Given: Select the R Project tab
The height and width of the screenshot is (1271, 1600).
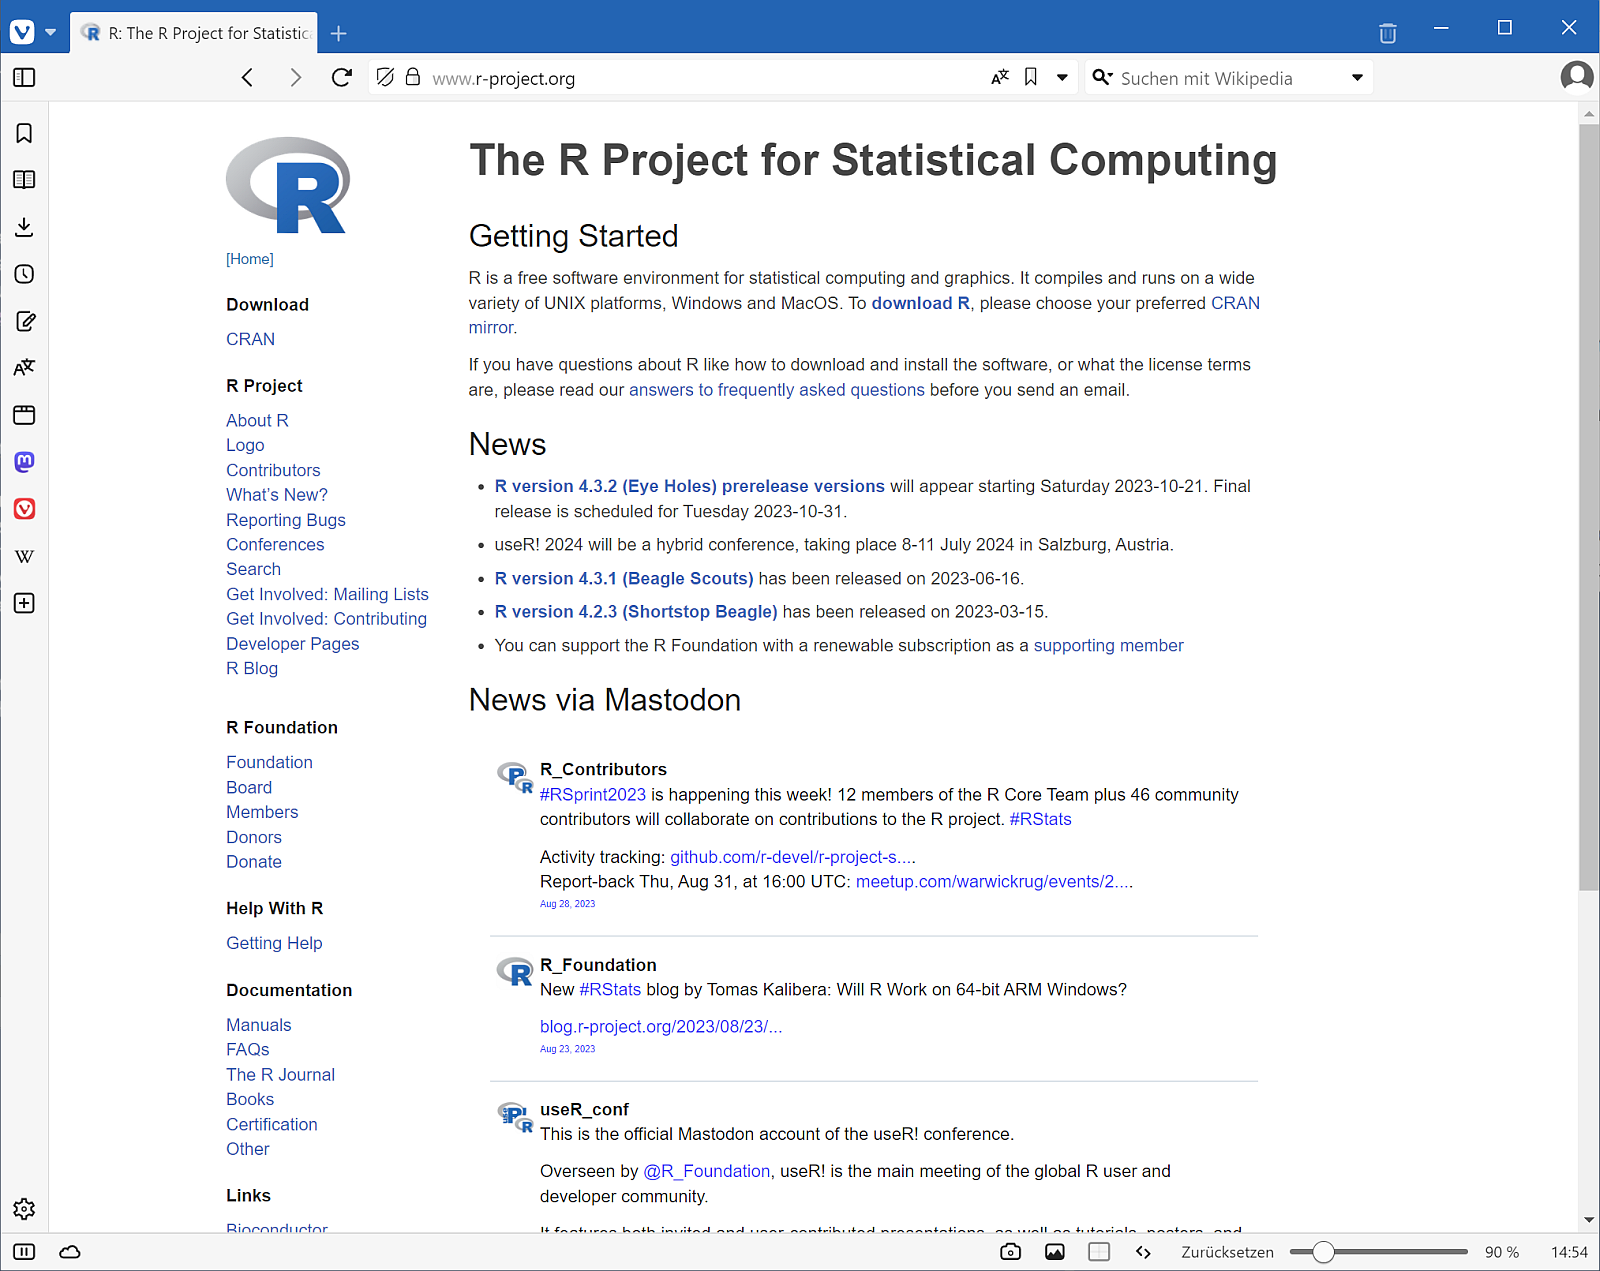Looking at the screenshot, I should click(196, 33).
